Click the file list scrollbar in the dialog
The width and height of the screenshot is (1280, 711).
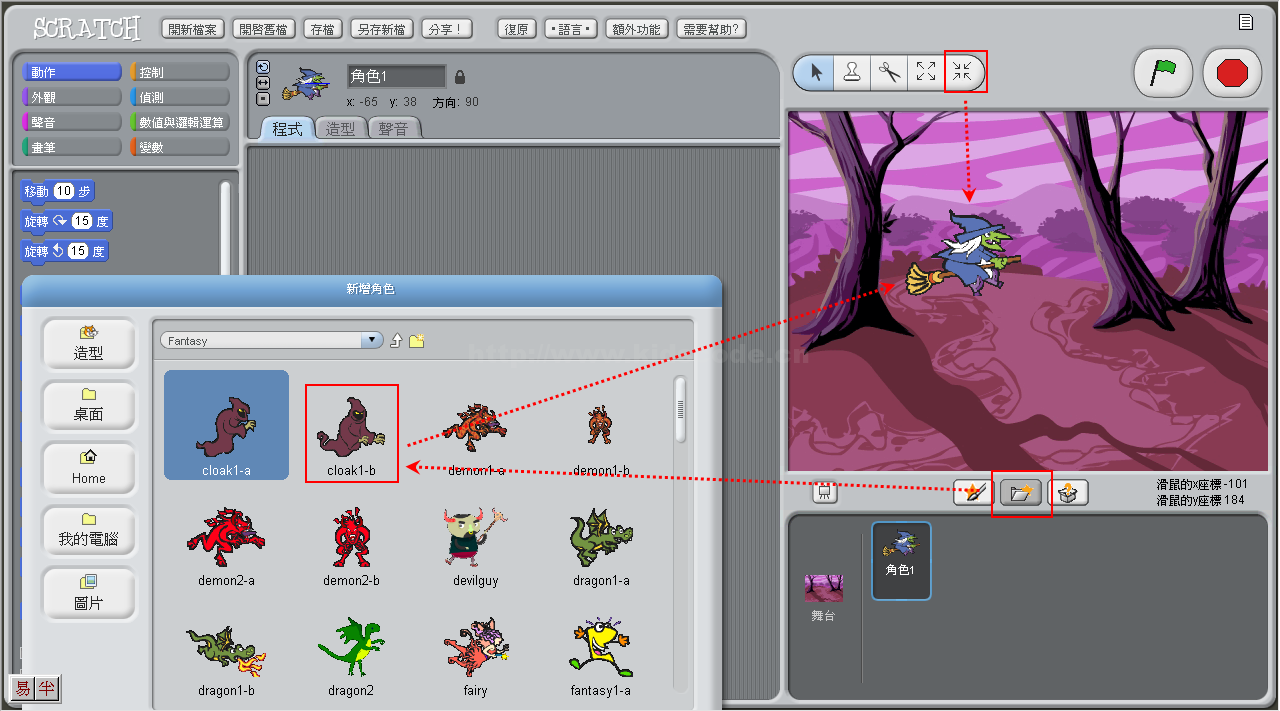pyautogui.click(x=681, y=410)
